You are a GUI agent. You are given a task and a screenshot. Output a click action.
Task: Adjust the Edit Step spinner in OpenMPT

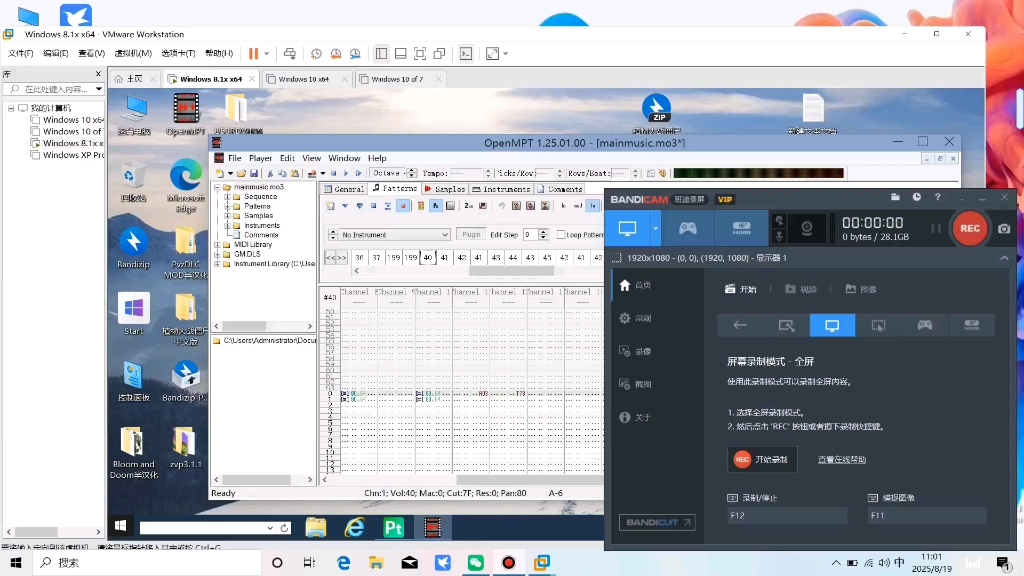point(543,234)
